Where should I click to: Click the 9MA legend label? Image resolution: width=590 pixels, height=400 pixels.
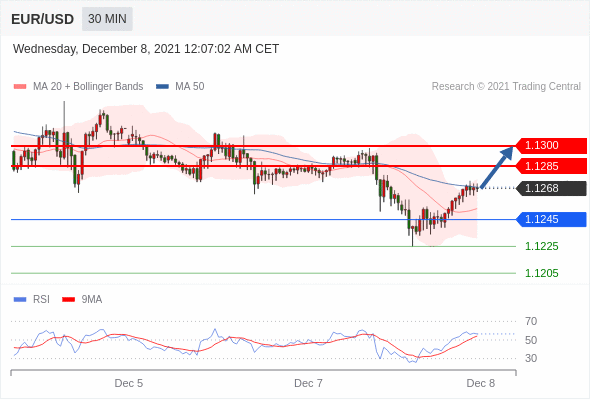[92, 300]
